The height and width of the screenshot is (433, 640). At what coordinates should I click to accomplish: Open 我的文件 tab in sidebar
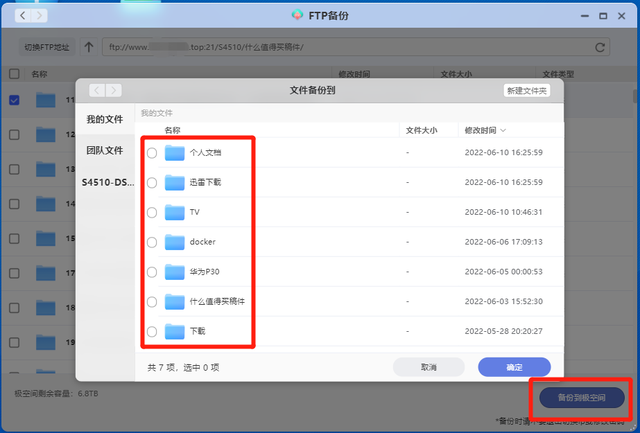(x=105, y=119)
